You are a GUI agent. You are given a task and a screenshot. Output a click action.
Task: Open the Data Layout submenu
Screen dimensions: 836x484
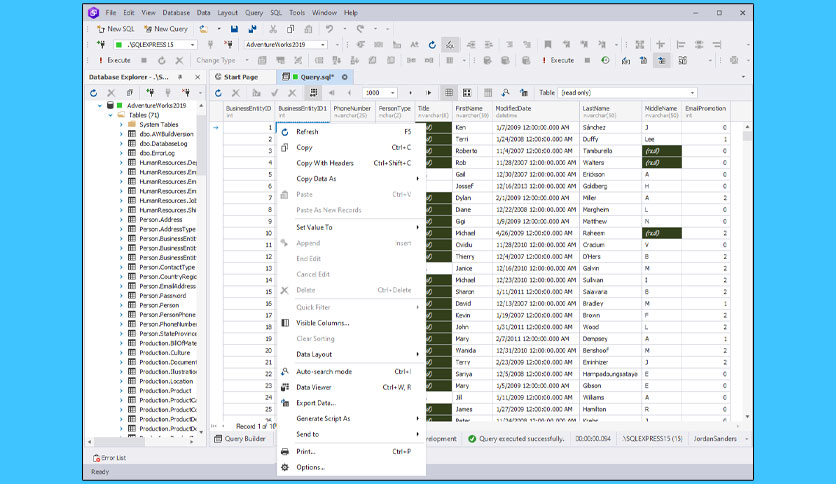[351, 354]
